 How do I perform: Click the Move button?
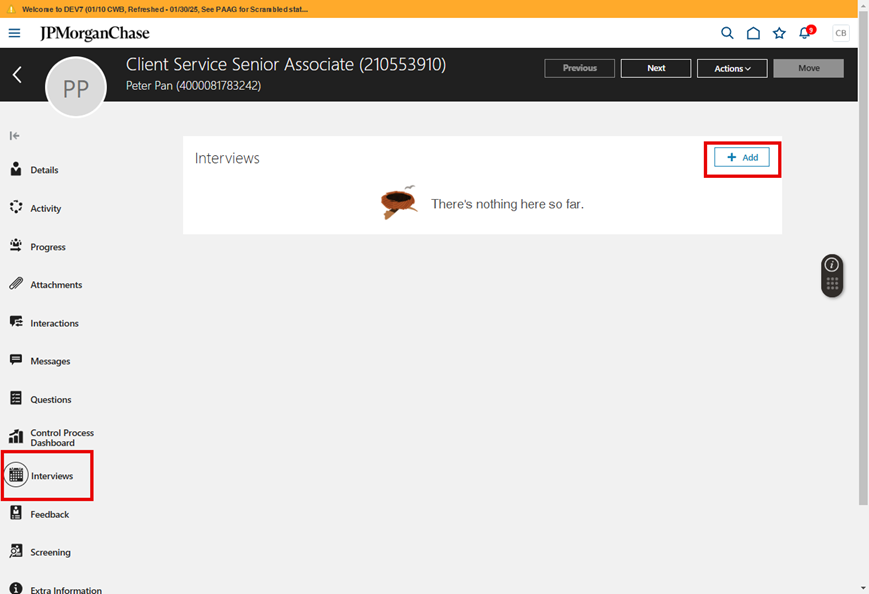809,68
